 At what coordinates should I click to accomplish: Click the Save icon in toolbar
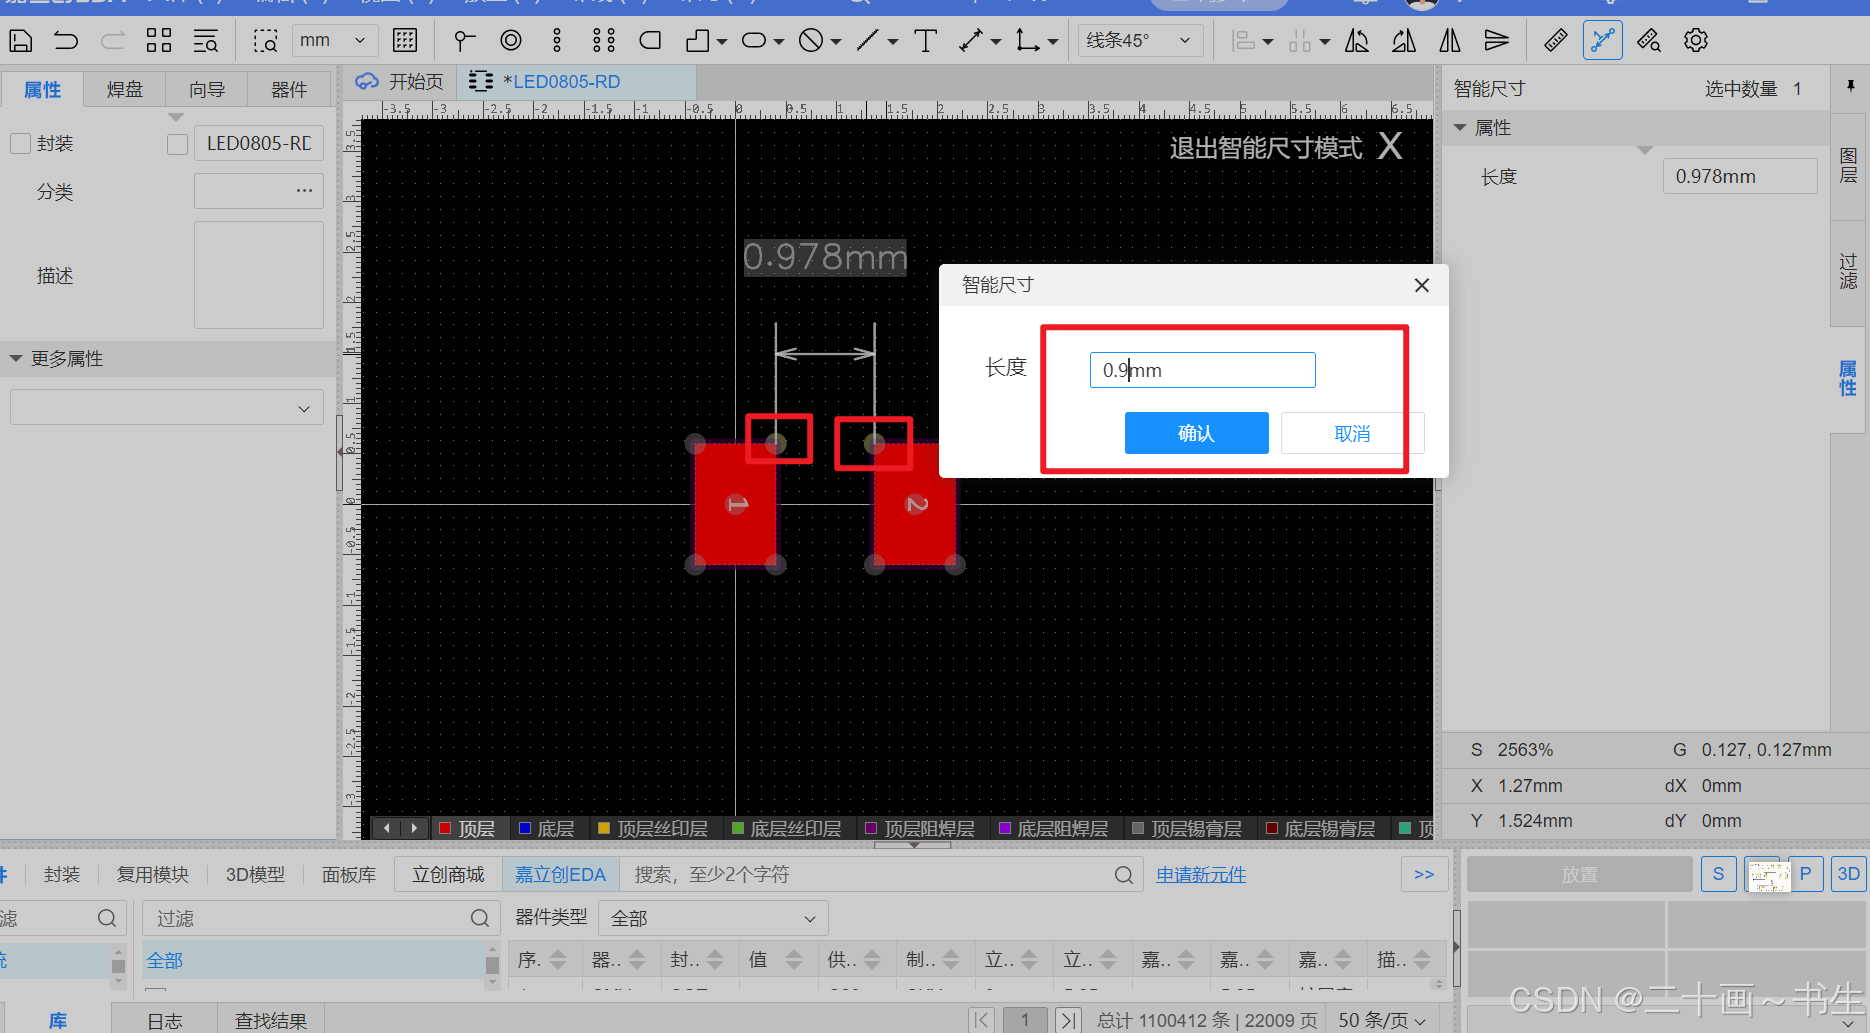click(x=21, y=41)
